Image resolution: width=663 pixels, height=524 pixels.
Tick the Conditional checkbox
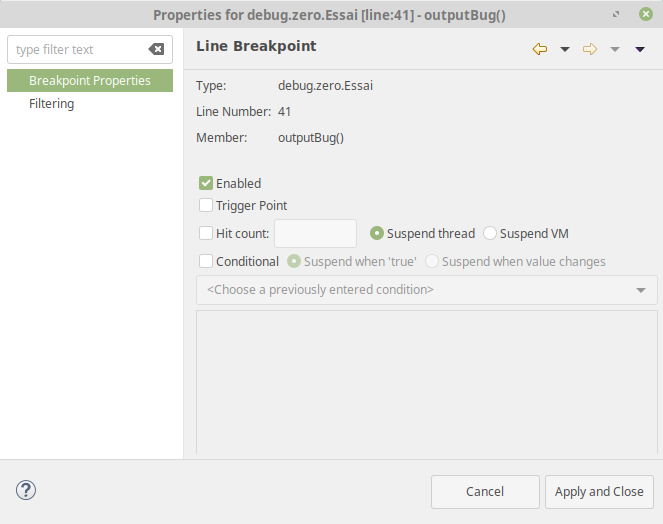[x=206, y=262]
